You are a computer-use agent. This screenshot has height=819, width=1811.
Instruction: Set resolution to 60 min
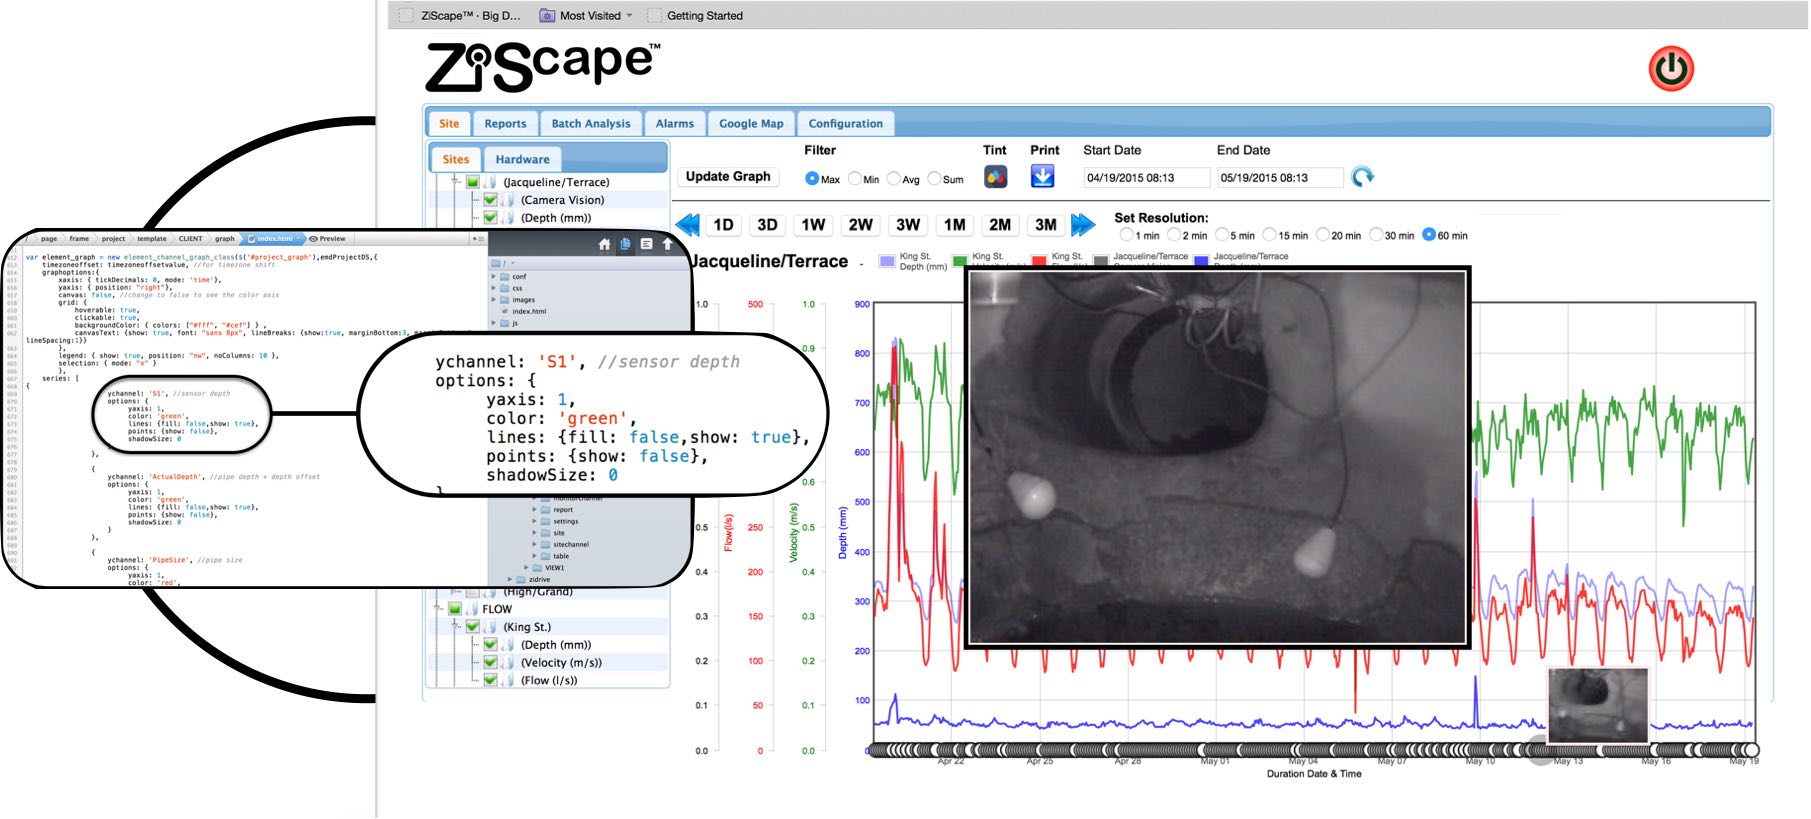coord(1429,234)
